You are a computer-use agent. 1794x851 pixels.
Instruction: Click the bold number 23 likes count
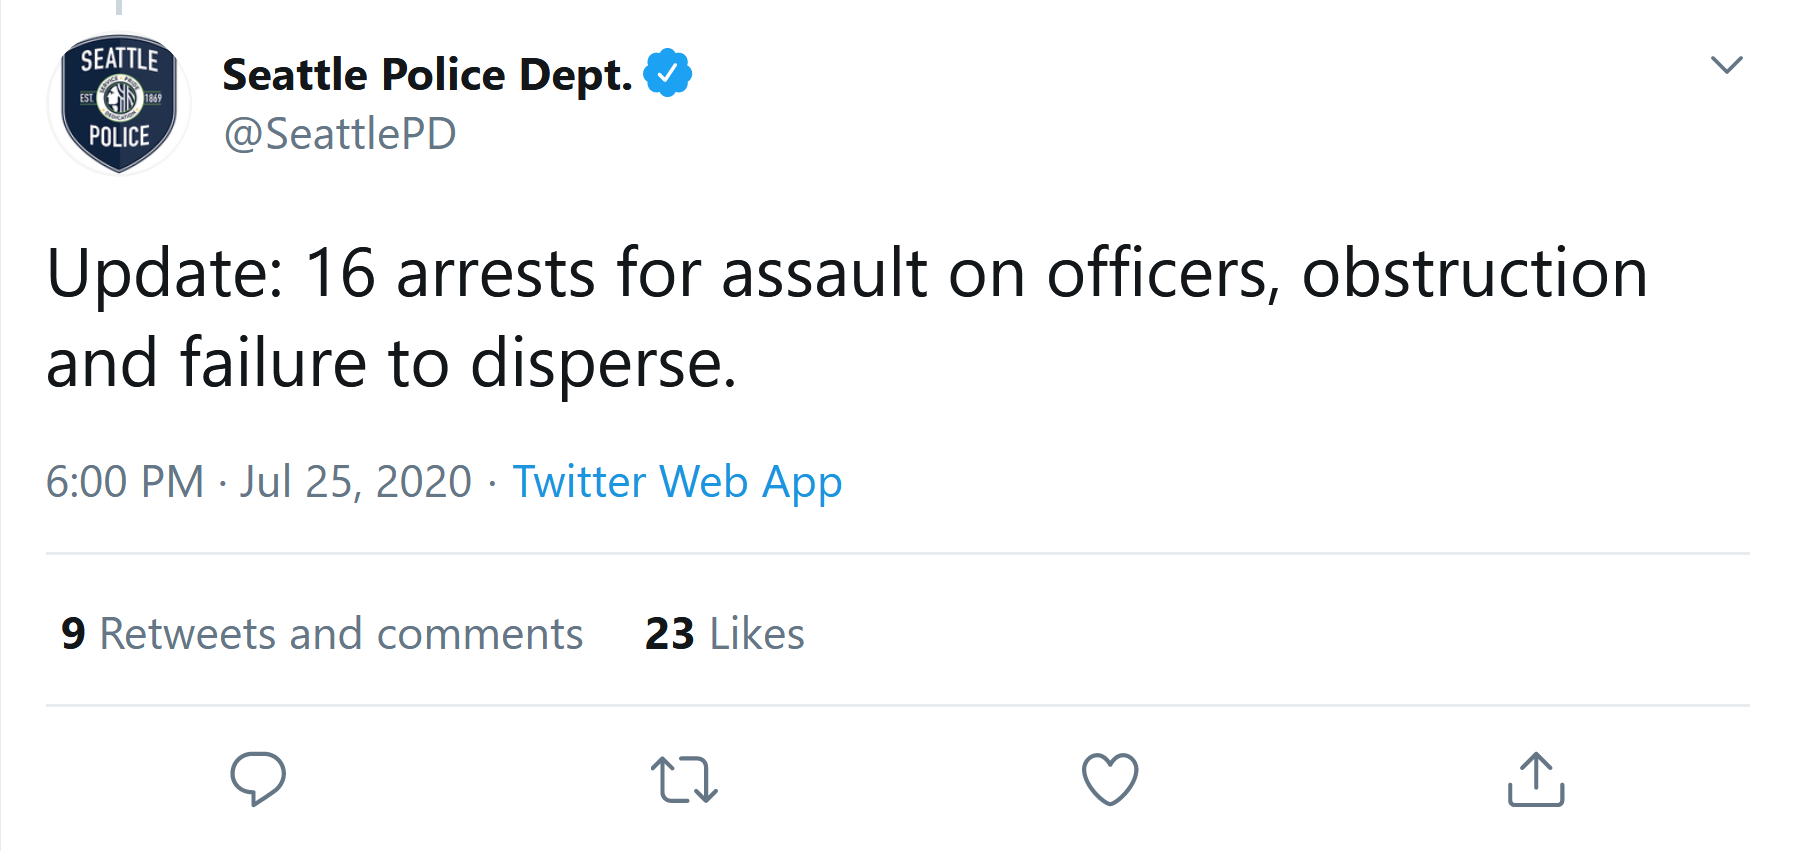tap(669, 634)
